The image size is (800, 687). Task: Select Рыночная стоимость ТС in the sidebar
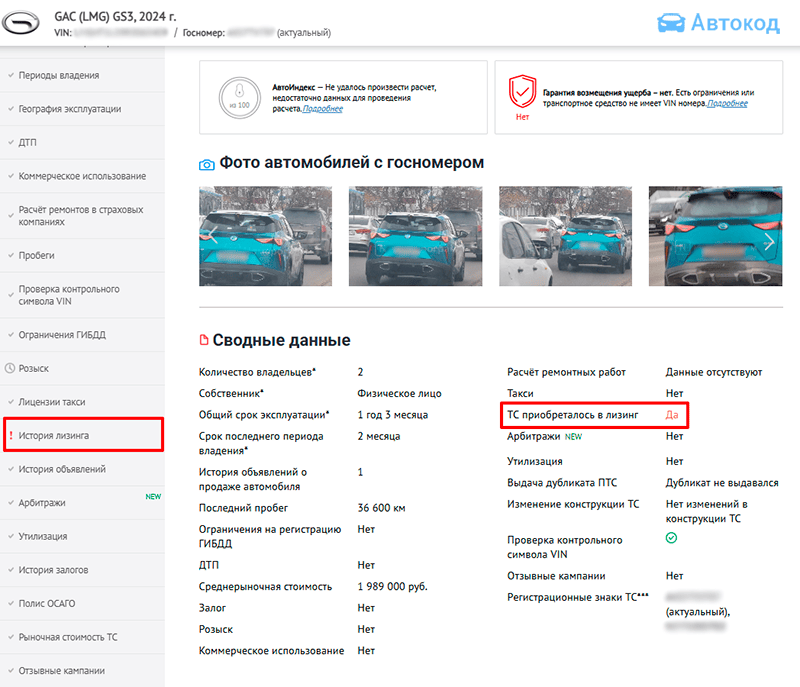[x=70, y=638]
